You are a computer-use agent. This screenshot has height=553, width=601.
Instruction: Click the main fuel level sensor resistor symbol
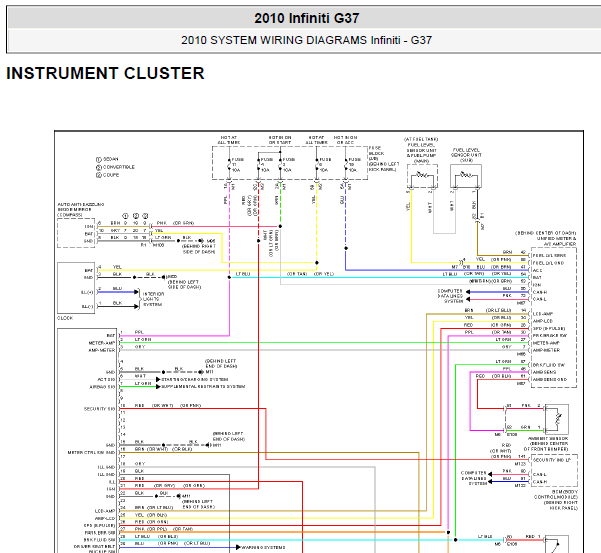coord(422,176)
